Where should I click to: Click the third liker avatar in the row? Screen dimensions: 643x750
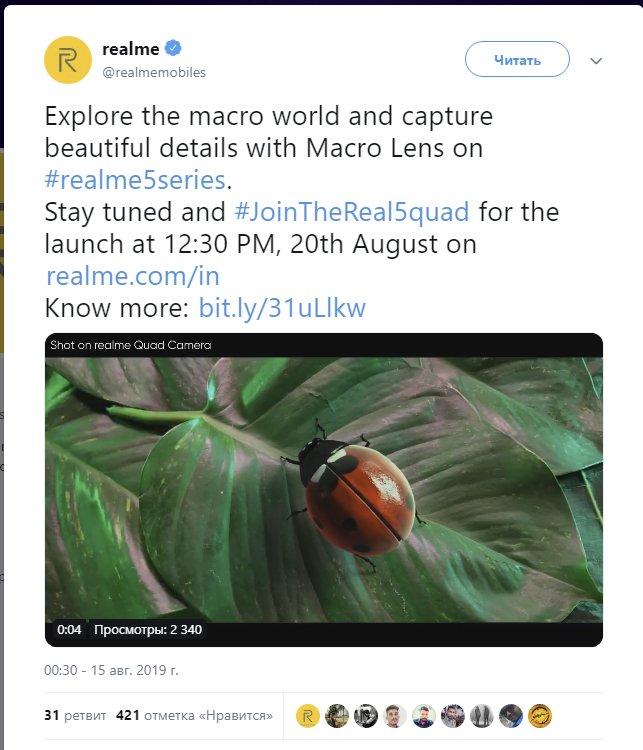click(367, 716)
